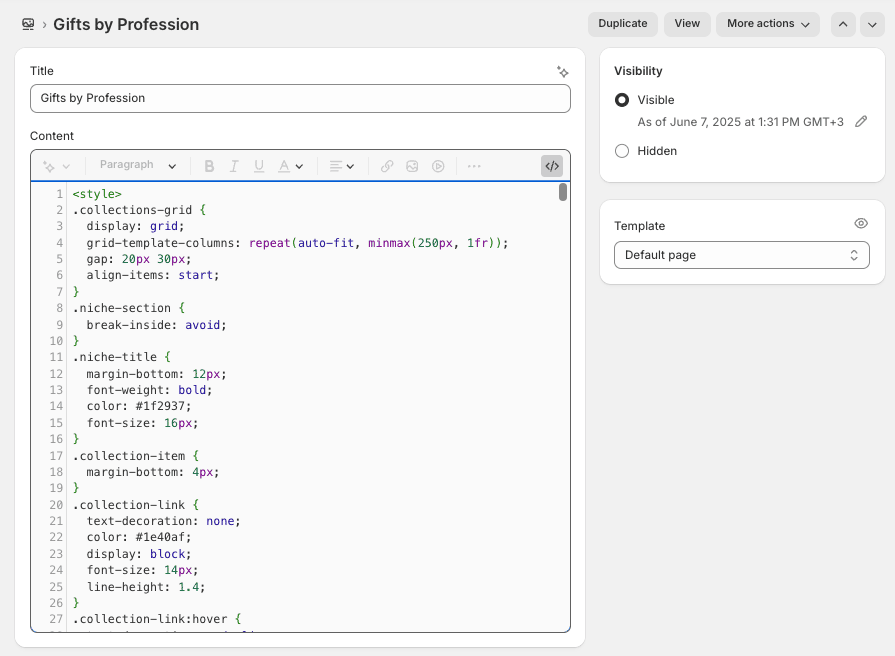Screen dimensions: 895x656
Task: Click the sparkle icon next to Title
Action: click(562, 72)
